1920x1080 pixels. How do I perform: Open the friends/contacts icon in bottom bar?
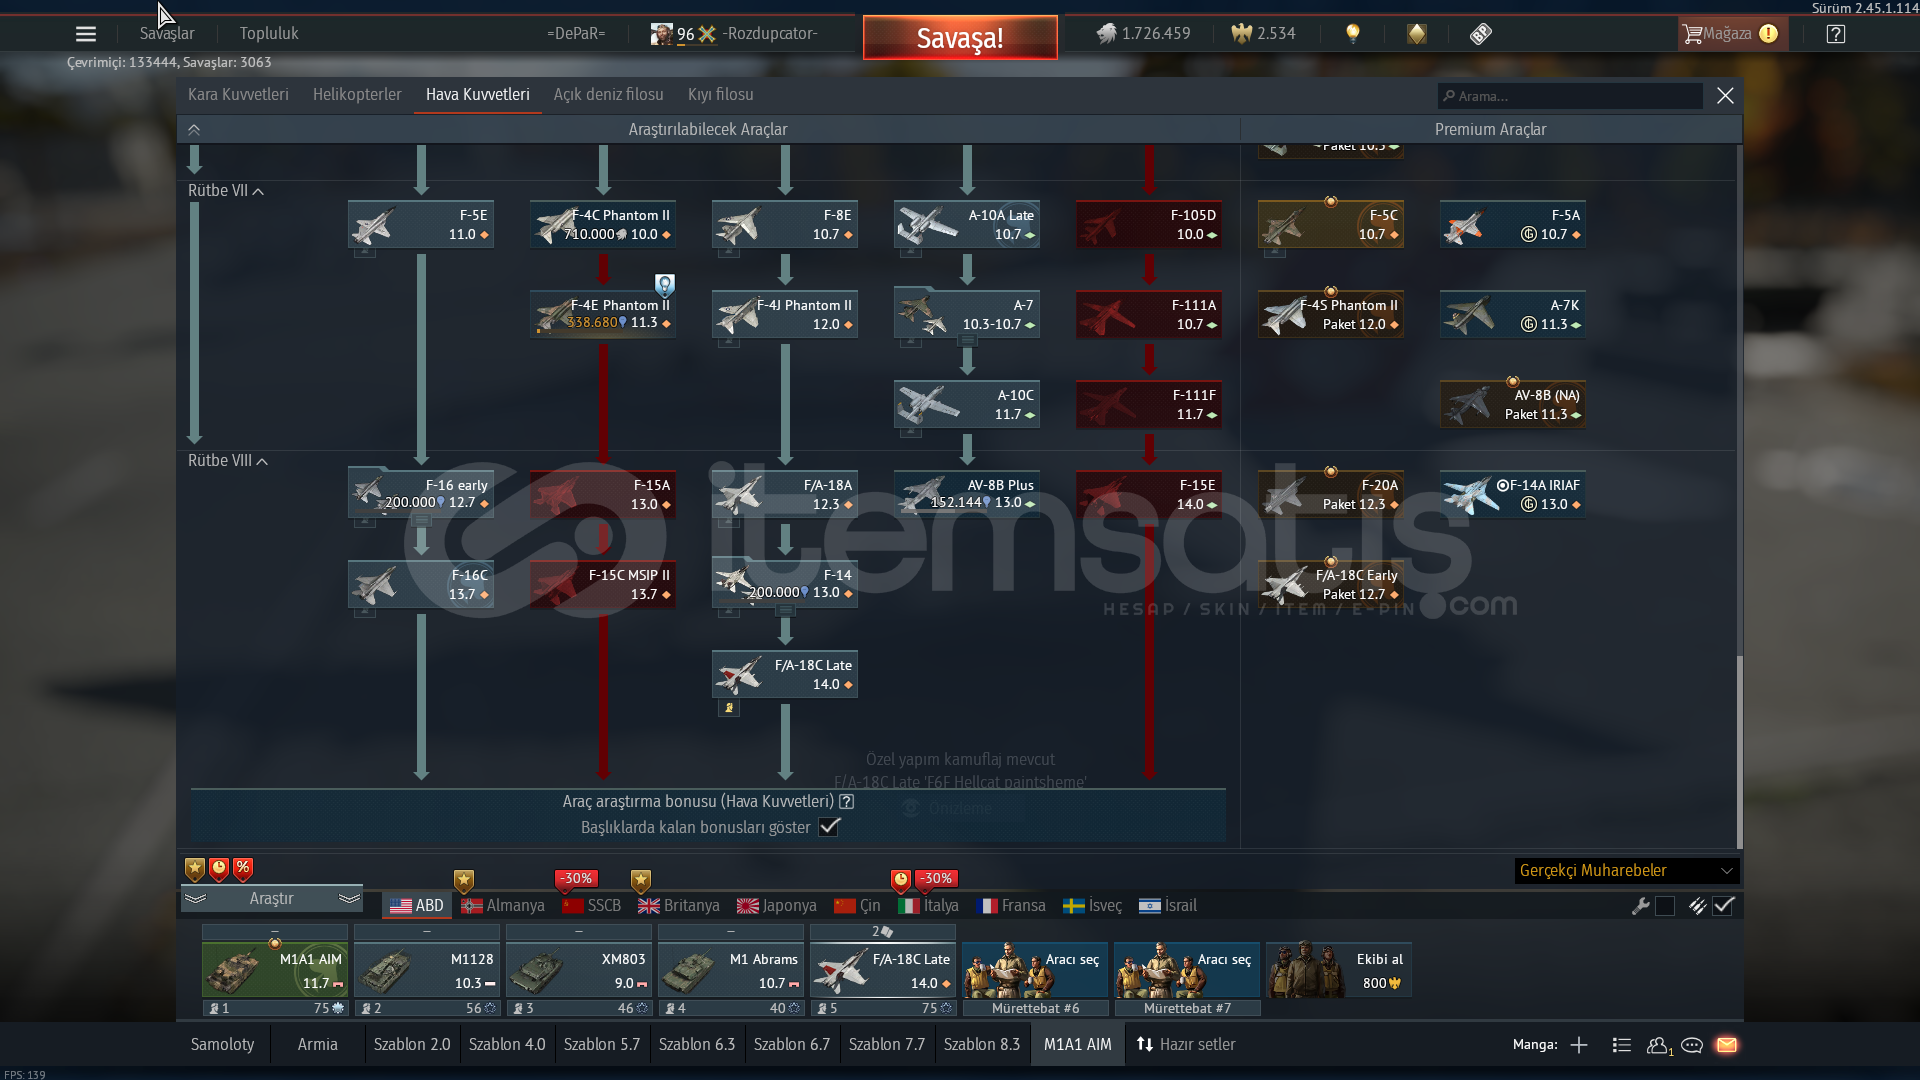(x=1658, y=1045)
